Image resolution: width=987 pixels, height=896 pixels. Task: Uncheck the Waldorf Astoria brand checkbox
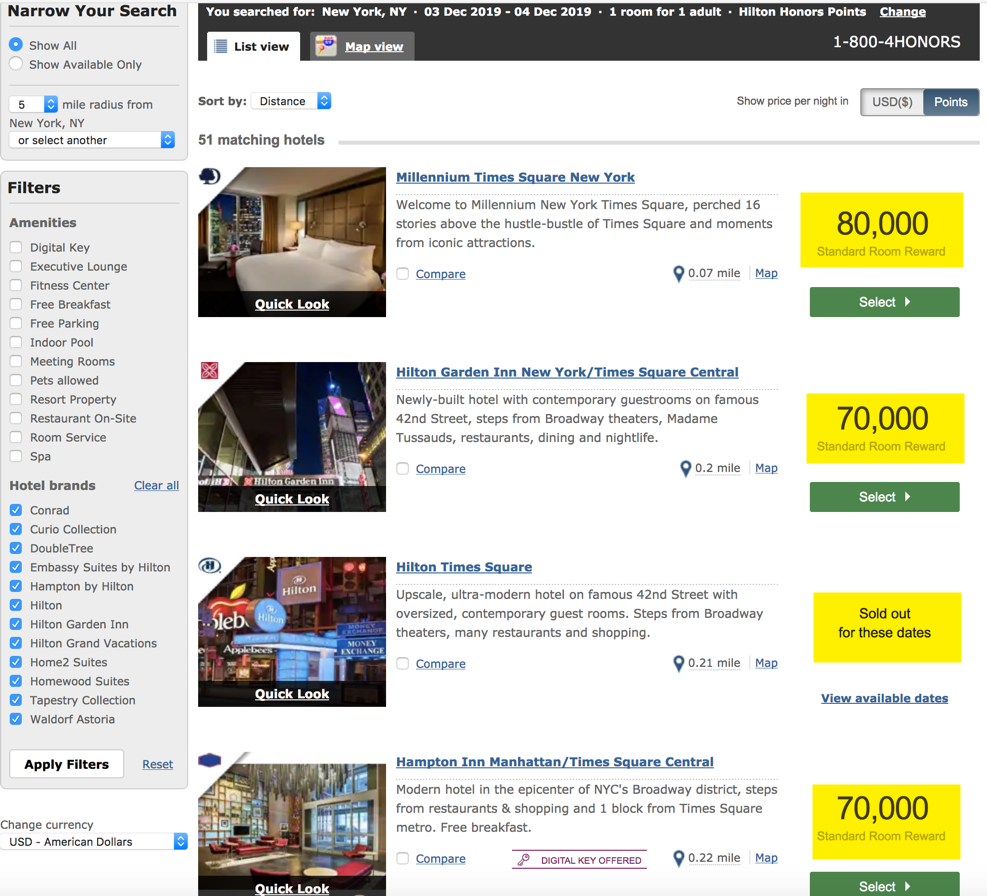16,719
